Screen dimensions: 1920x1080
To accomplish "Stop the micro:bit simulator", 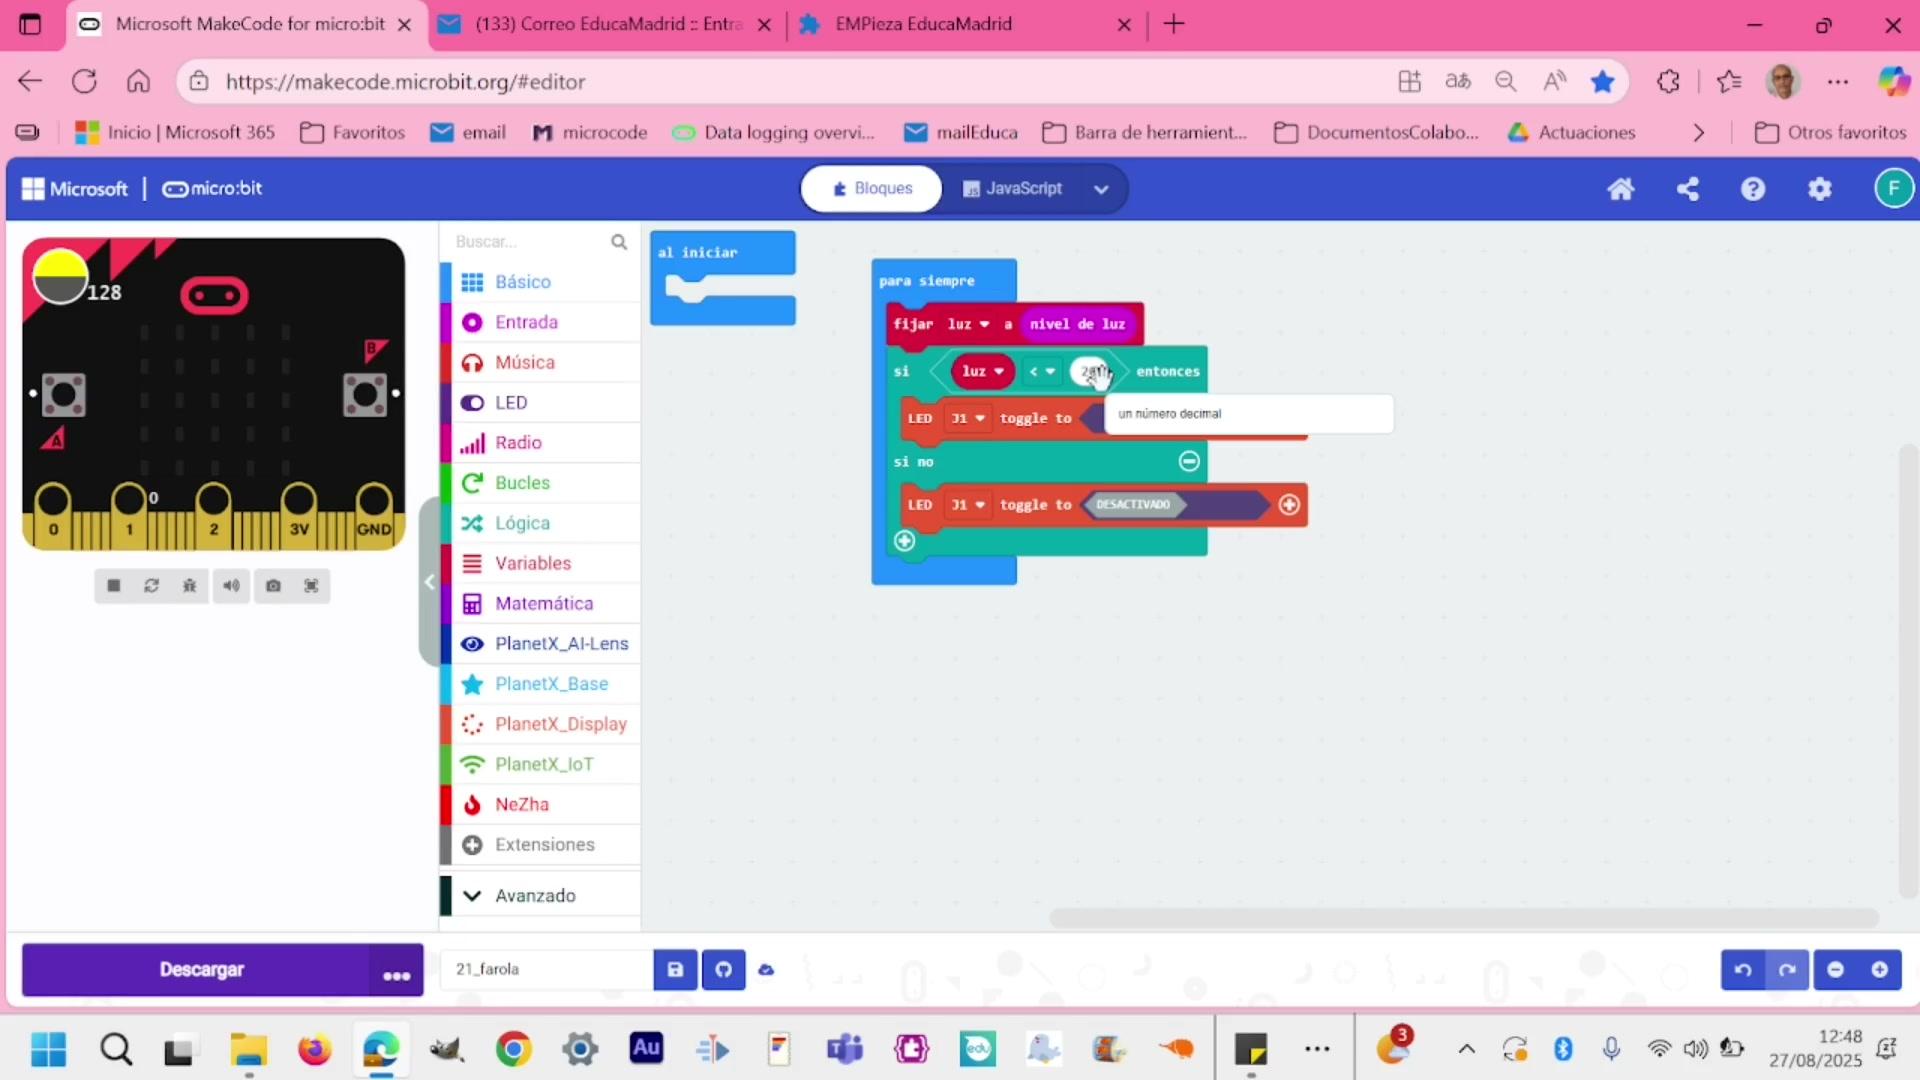I will [x=114, y=586].
